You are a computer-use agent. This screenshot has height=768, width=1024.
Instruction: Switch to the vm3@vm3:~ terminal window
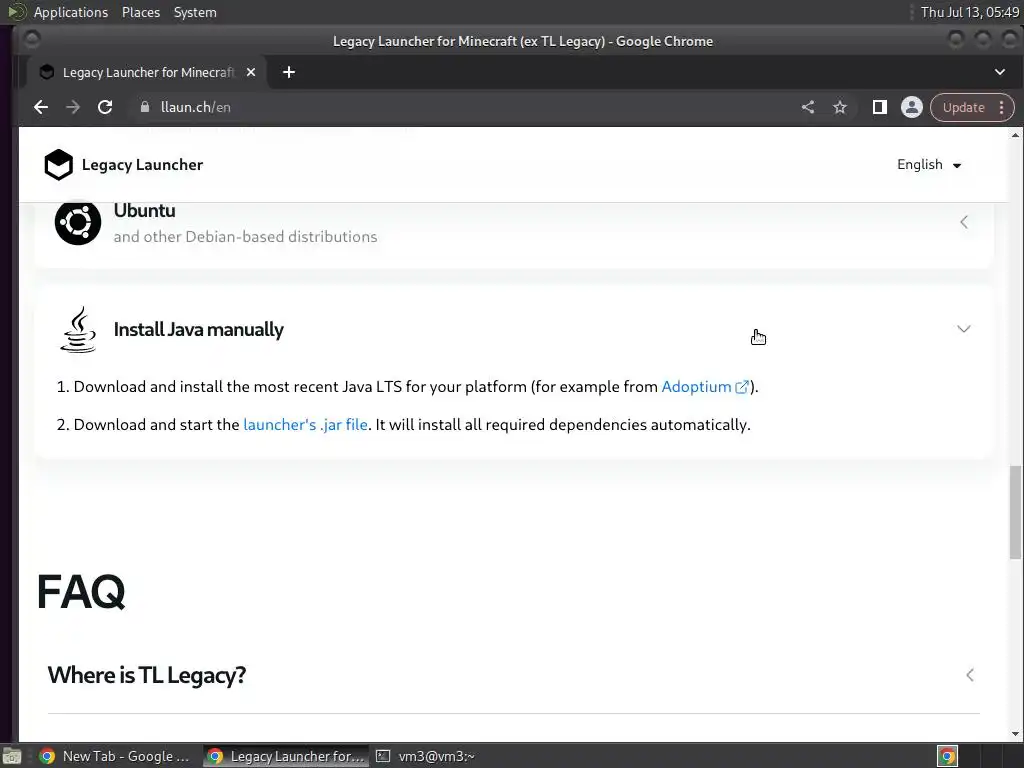426,756
